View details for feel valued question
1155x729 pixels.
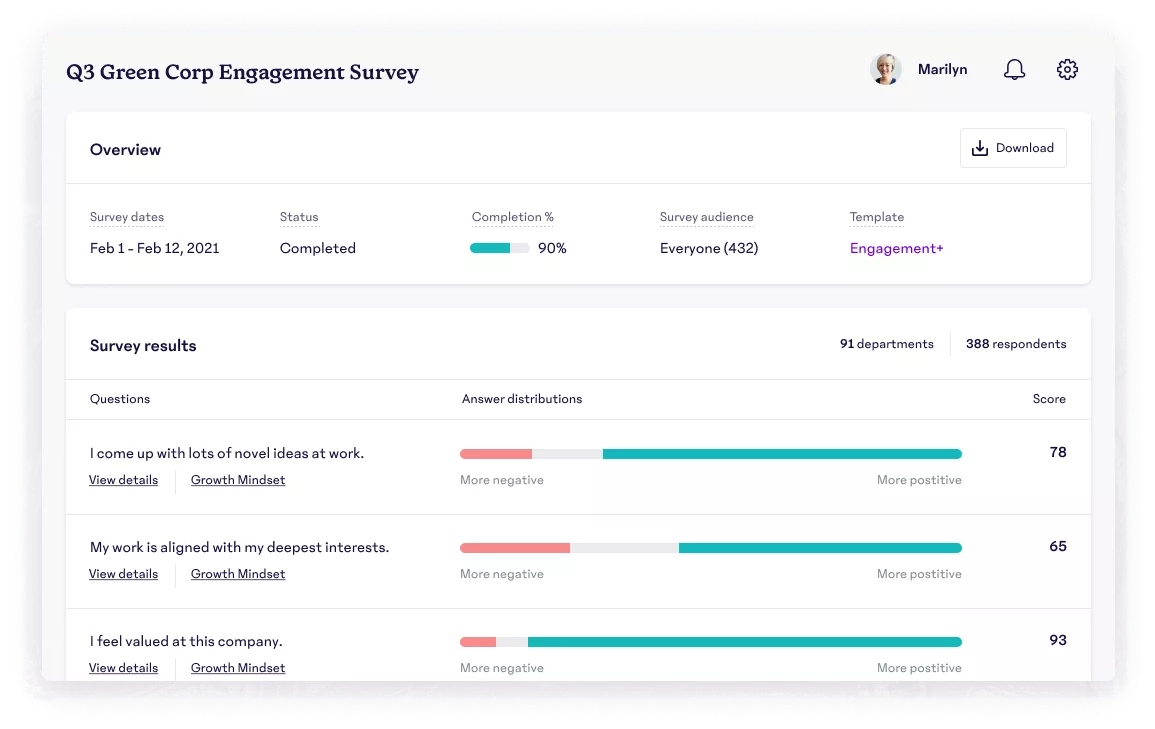coord(123,668)
